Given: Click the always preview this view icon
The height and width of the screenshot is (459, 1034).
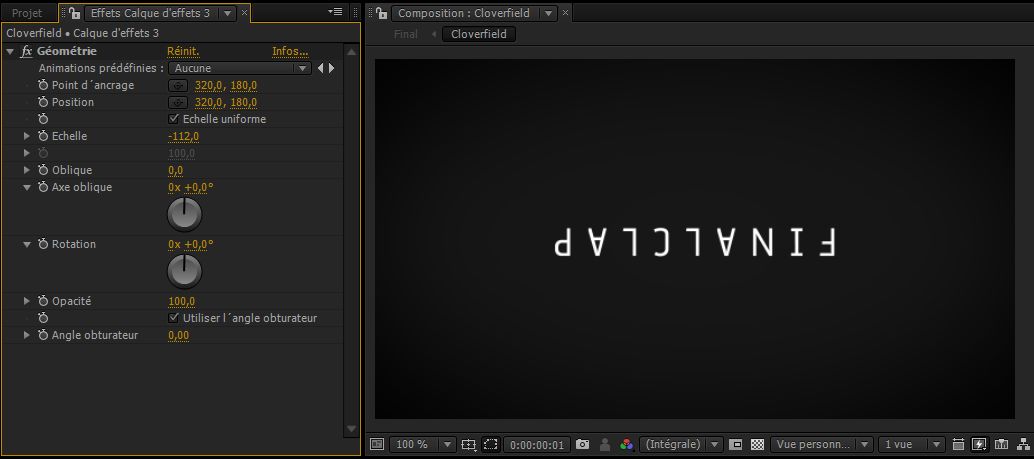Looking at the screenshot, I should pos(377,444).
